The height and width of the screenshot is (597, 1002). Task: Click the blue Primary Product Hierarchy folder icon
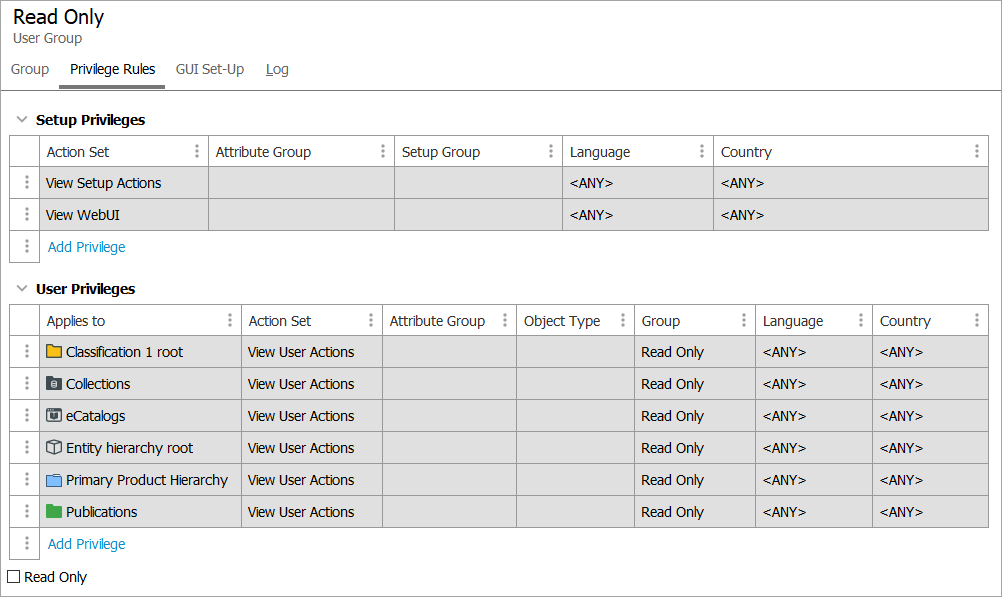[54, 480]
